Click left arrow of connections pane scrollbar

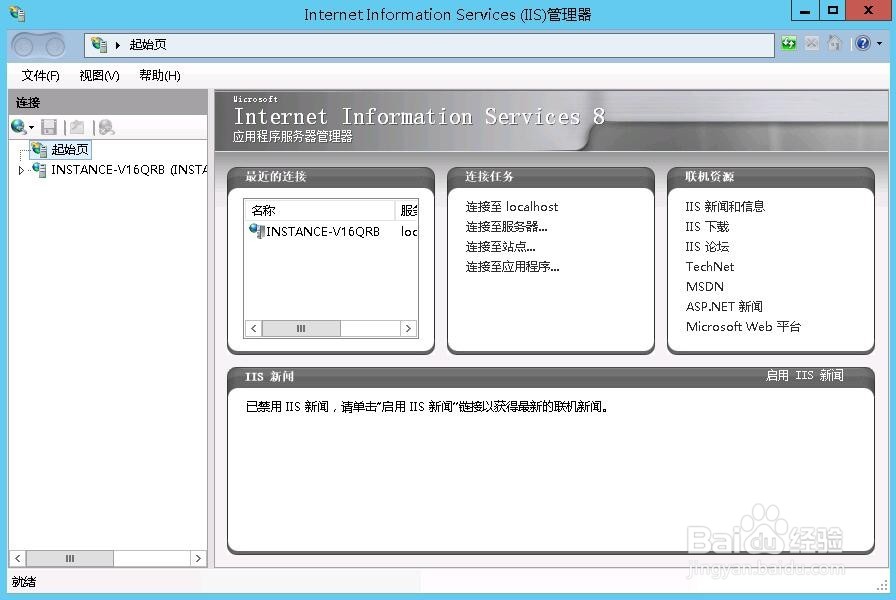[18, 558]
